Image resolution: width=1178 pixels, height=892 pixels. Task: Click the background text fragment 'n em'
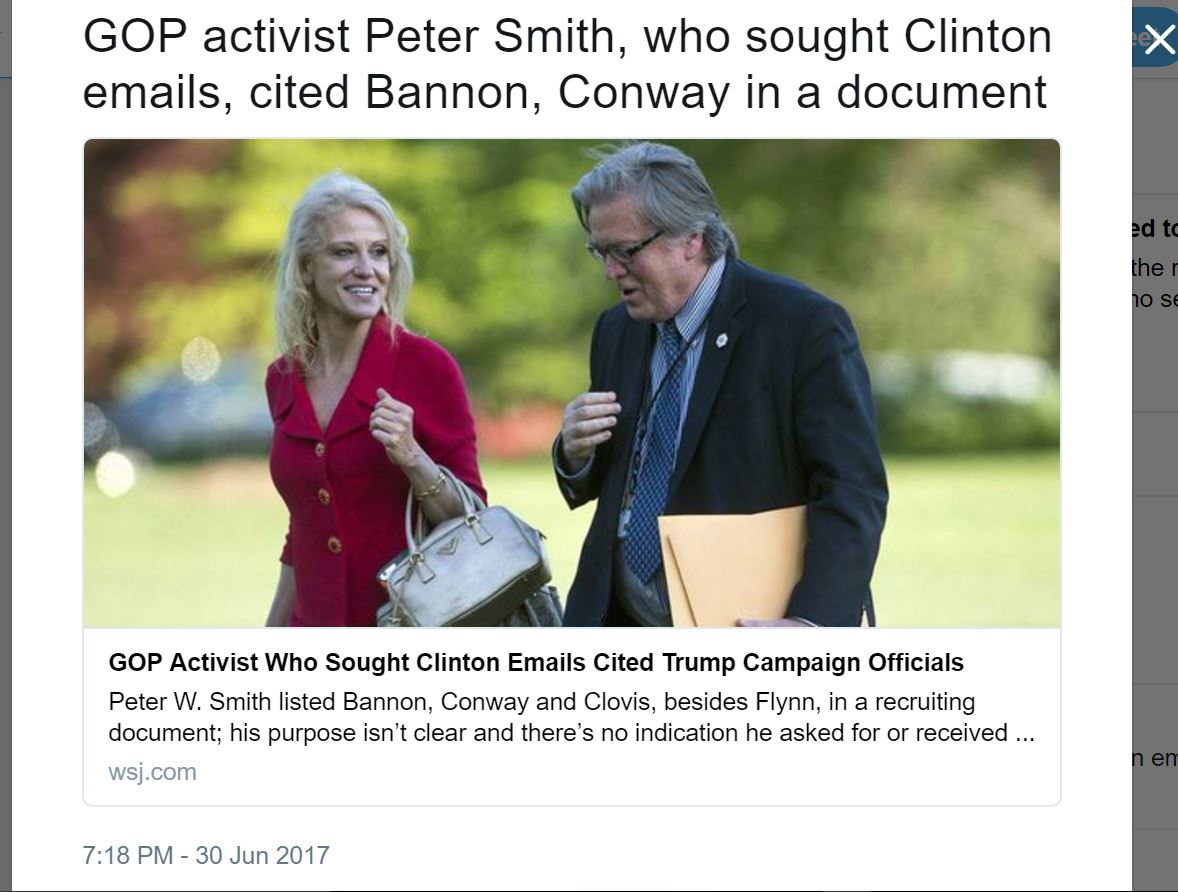click(x=1155, y=758)
